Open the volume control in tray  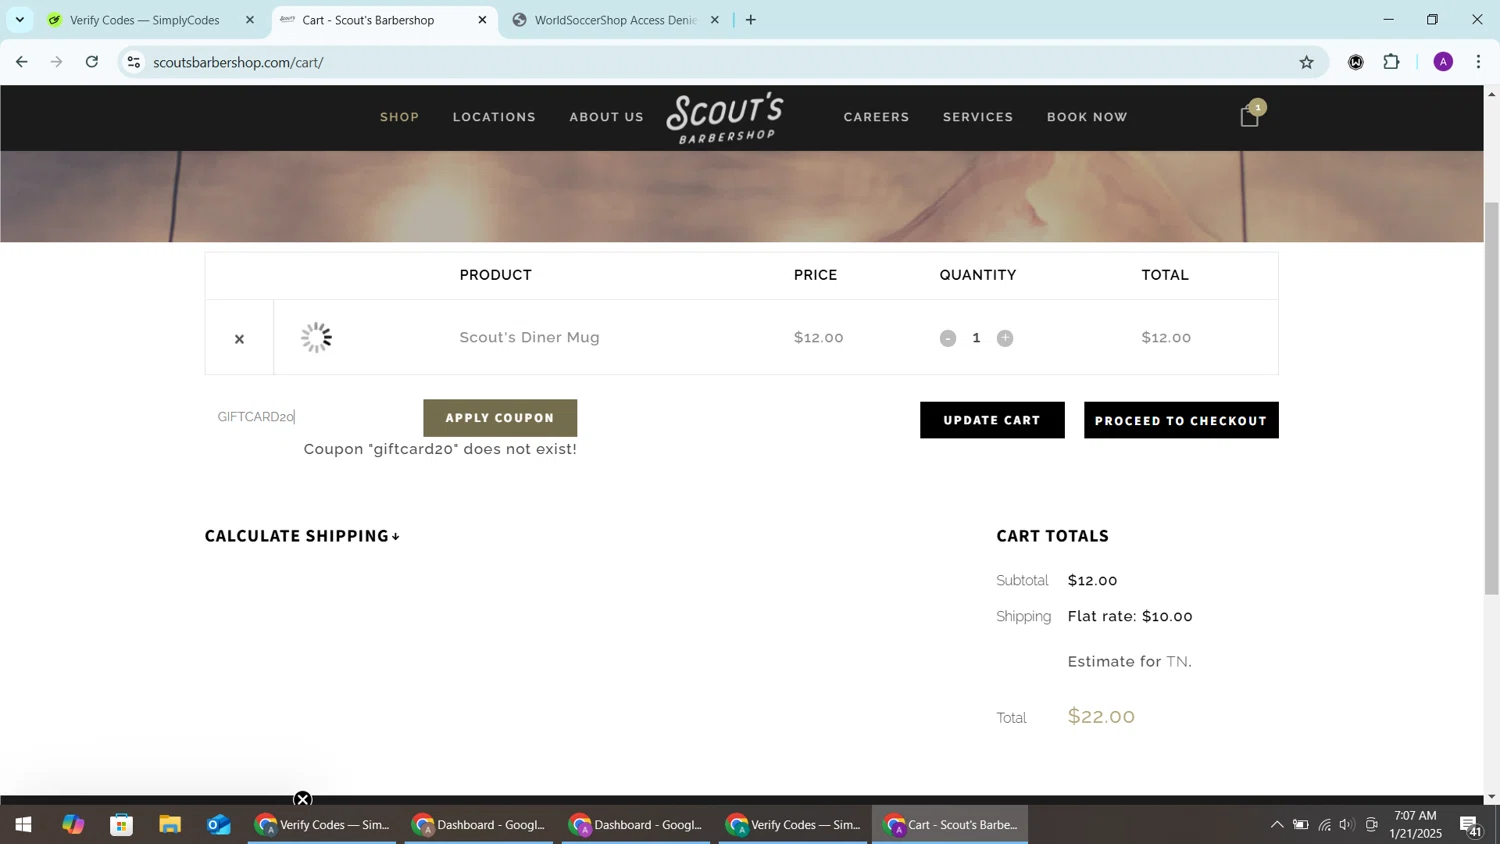tap(1347, 825)
